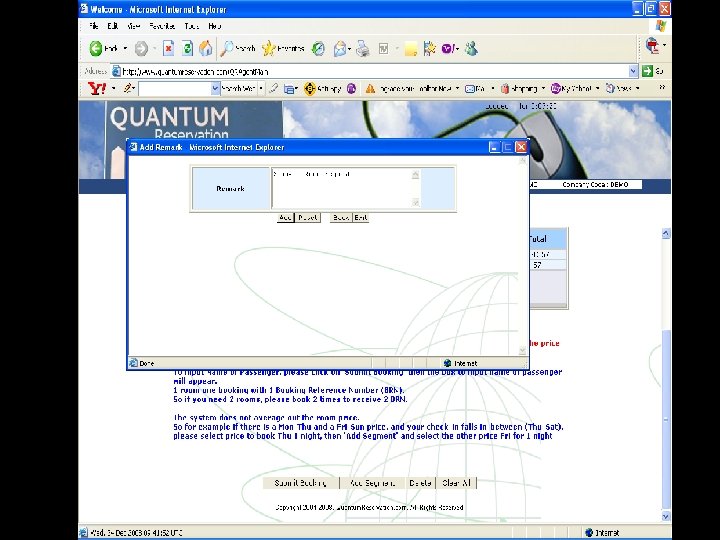This screenshot has height=540, width=720.
Task: Click Reset button in Add Remark window
Action: pos(308,217)
